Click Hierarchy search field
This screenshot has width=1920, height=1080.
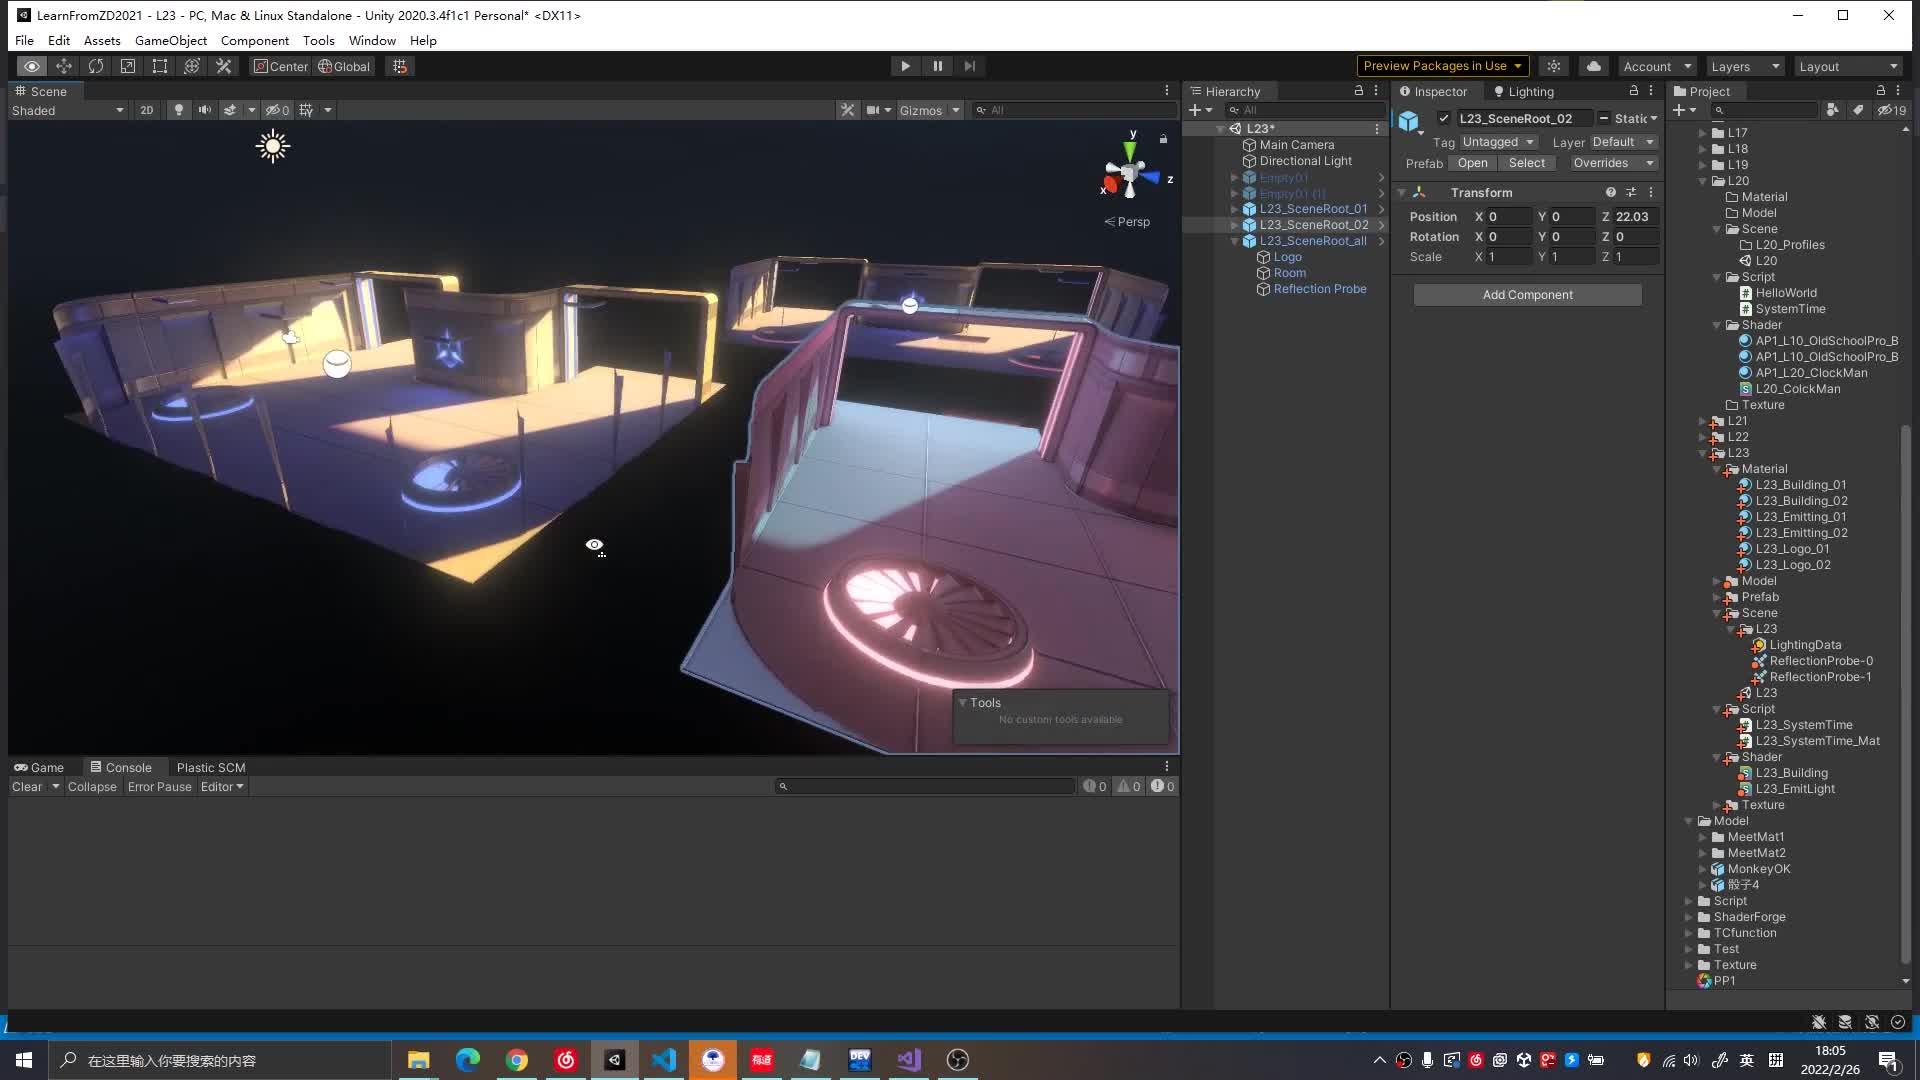point(1305,110)
